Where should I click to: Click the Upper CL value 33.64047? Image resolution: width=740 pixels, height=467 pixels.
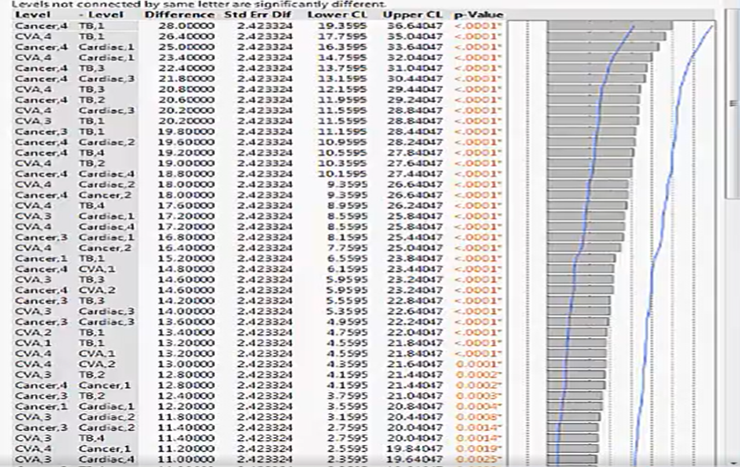pos(415,47)
